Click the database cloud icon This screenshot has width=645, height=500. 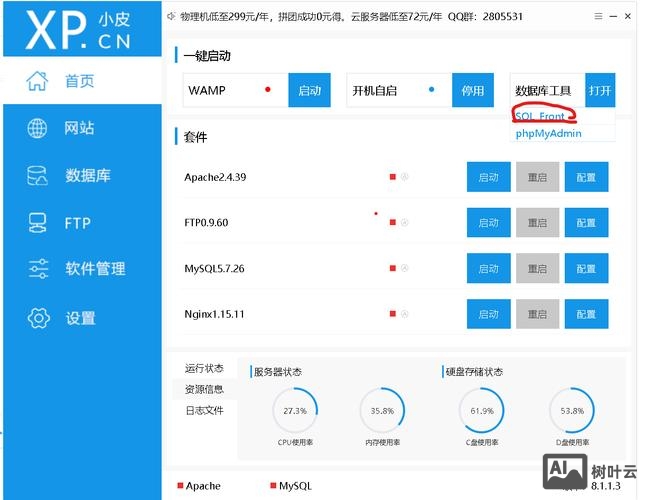point(37,176)
